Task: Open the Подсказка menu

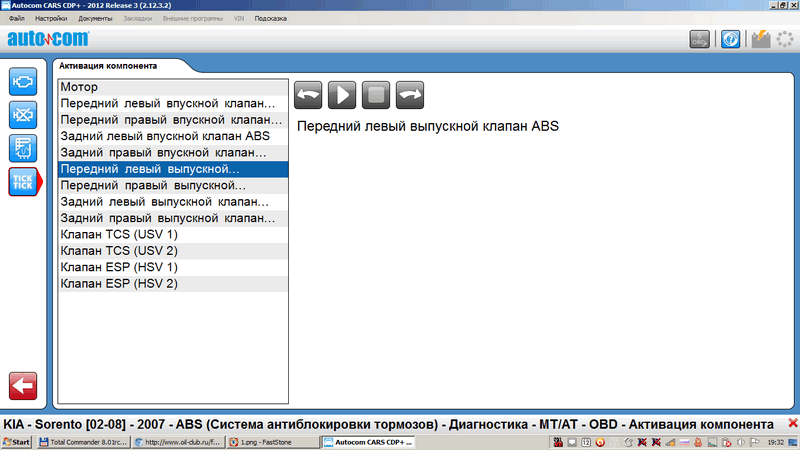Action: coord(270,18)
